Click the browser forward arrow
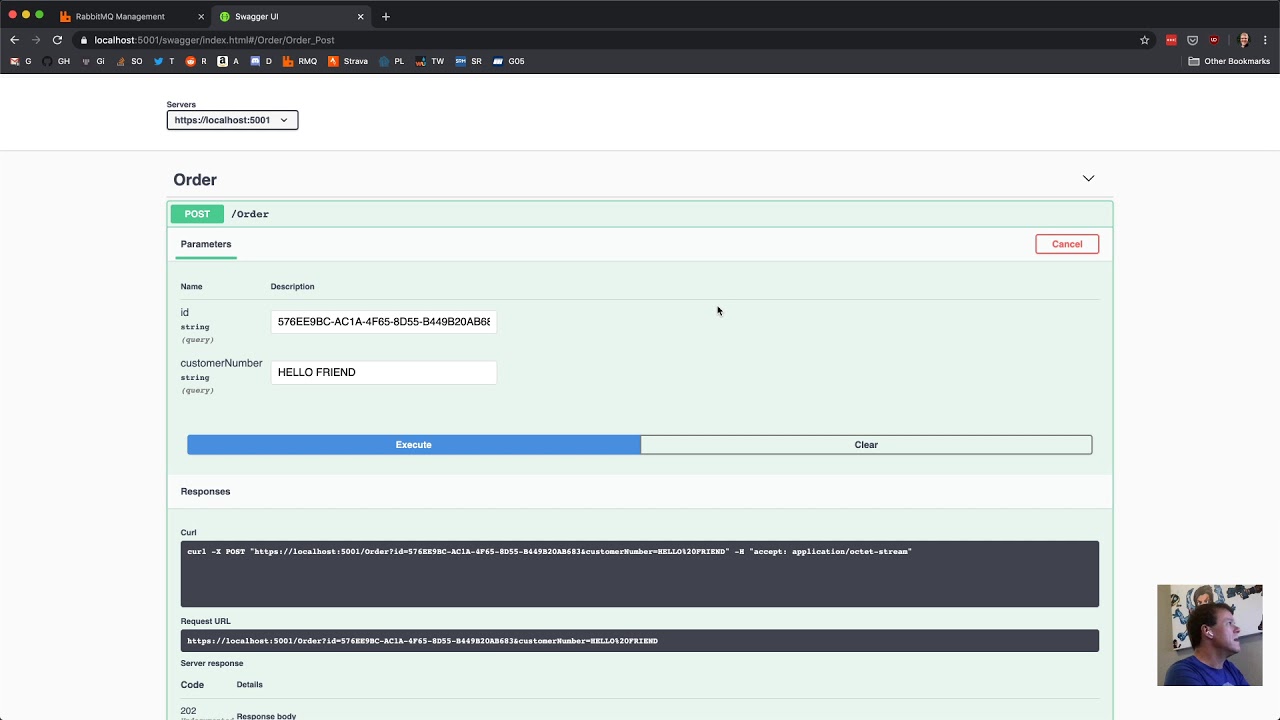 coord(36,40)
